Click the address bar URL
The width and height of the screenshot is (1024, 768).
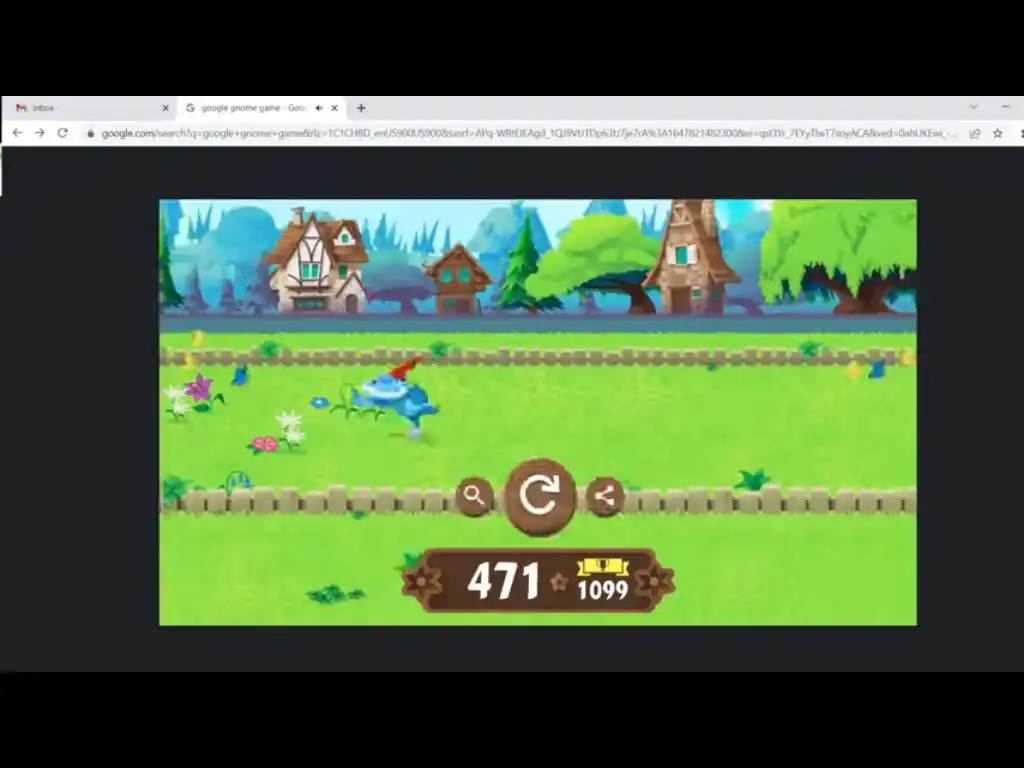(x=529, y=133)
